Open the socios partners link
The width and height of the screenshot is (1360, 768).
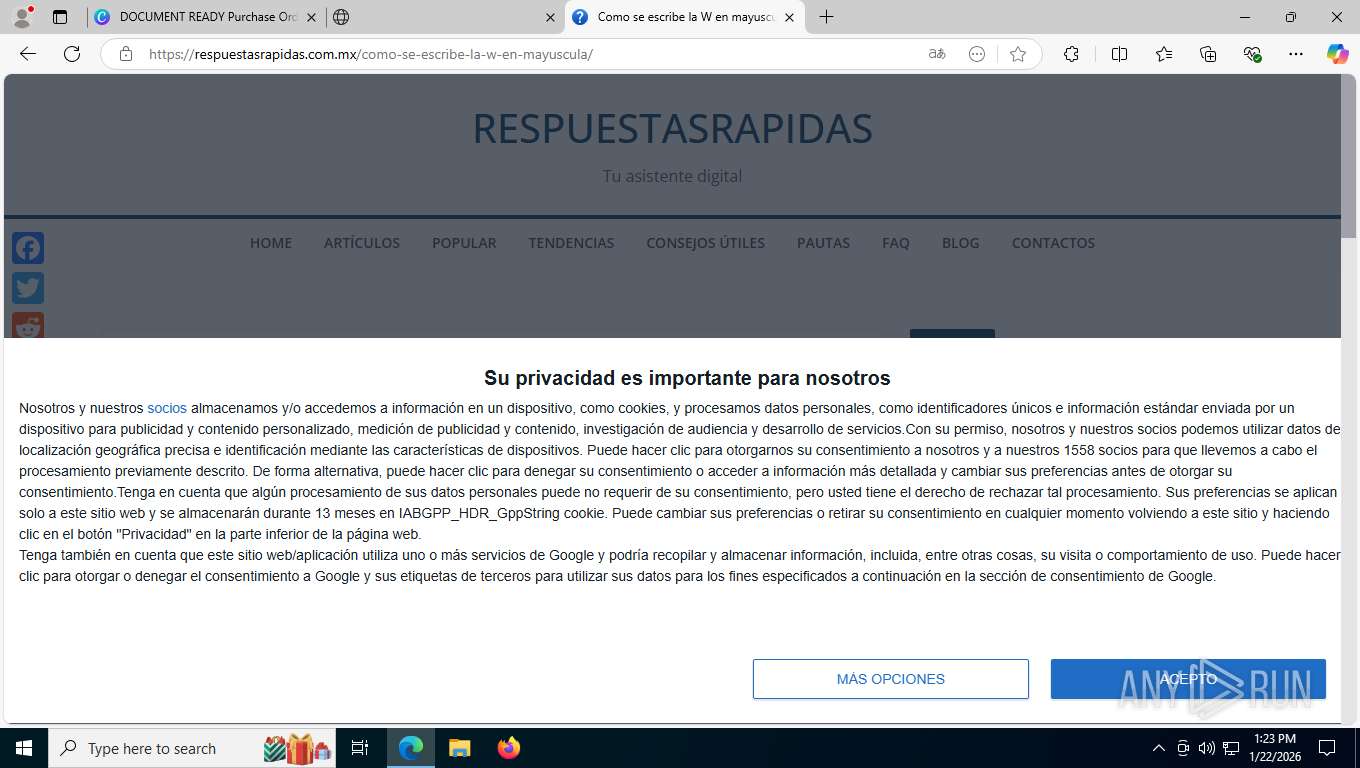coord(167,408)
